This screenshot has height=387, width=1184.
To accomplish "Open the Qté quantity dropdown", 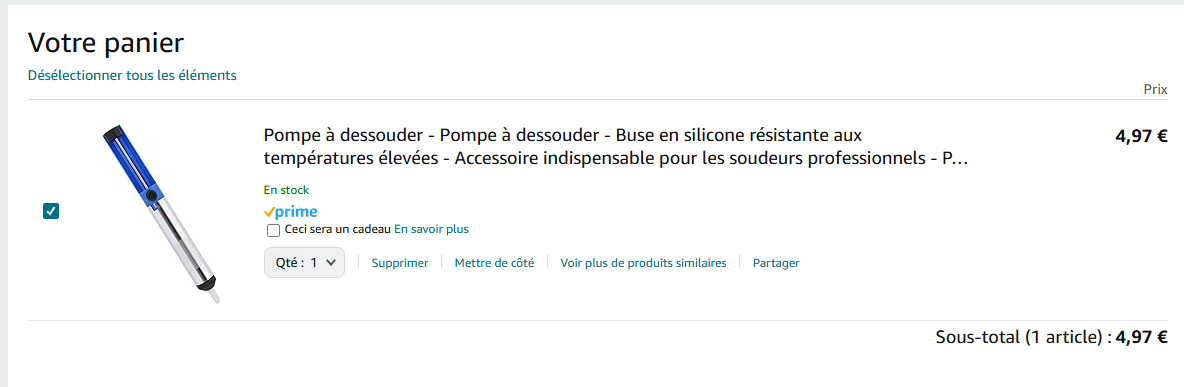I will point(304,263).
